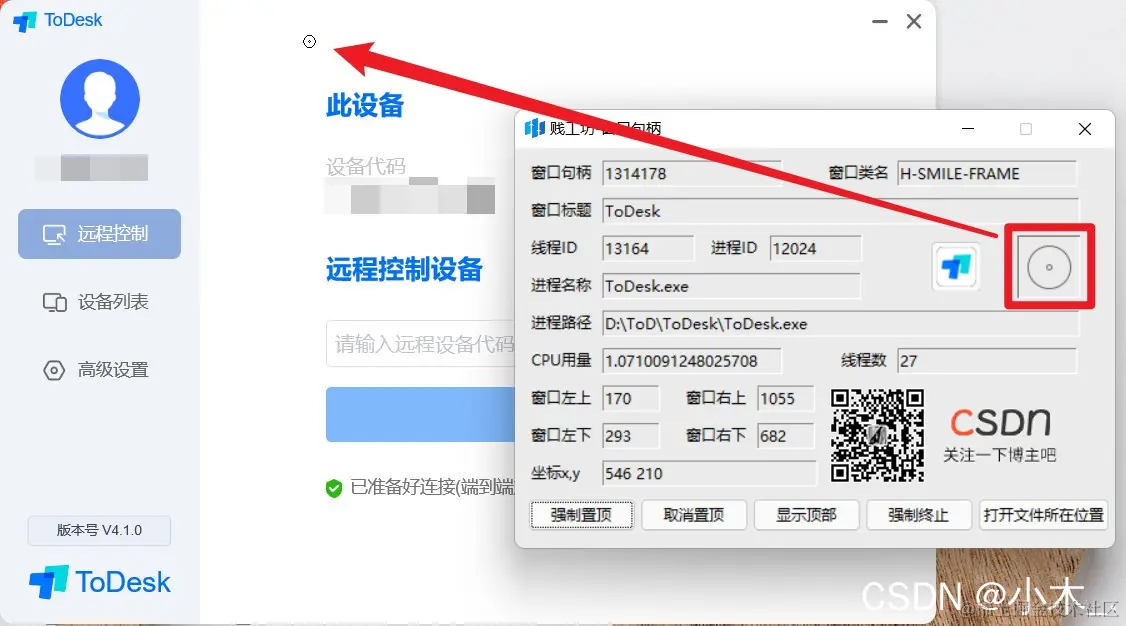Click the 取消置顶 button
This screenshot has height=626, width=1126.
[694, 515]
